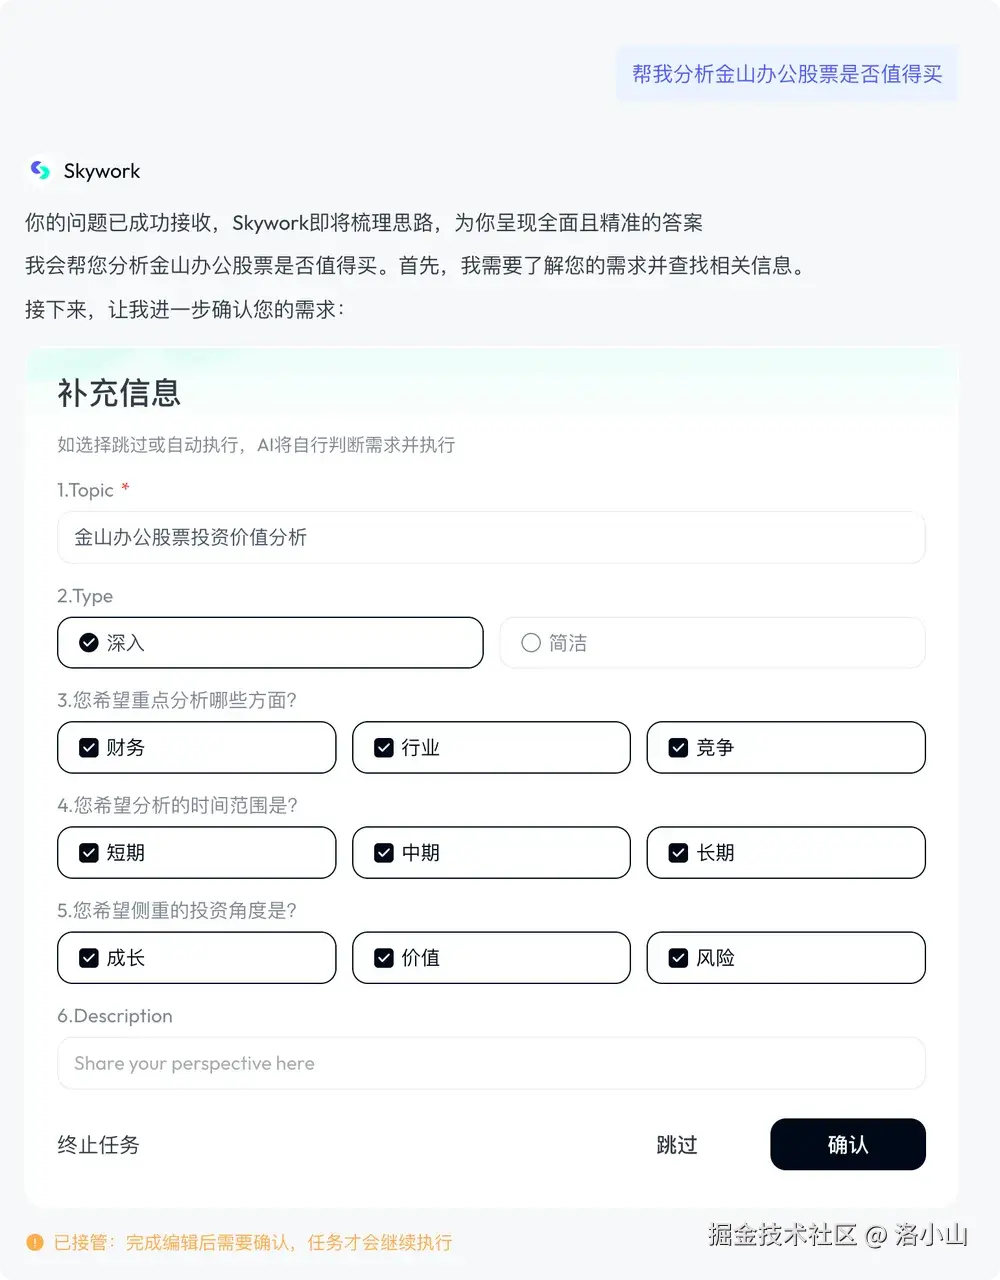The image size is (1000, 1280).
Task: Toggle the 风险 investment angle checkbox
Action: click(786, 957)
